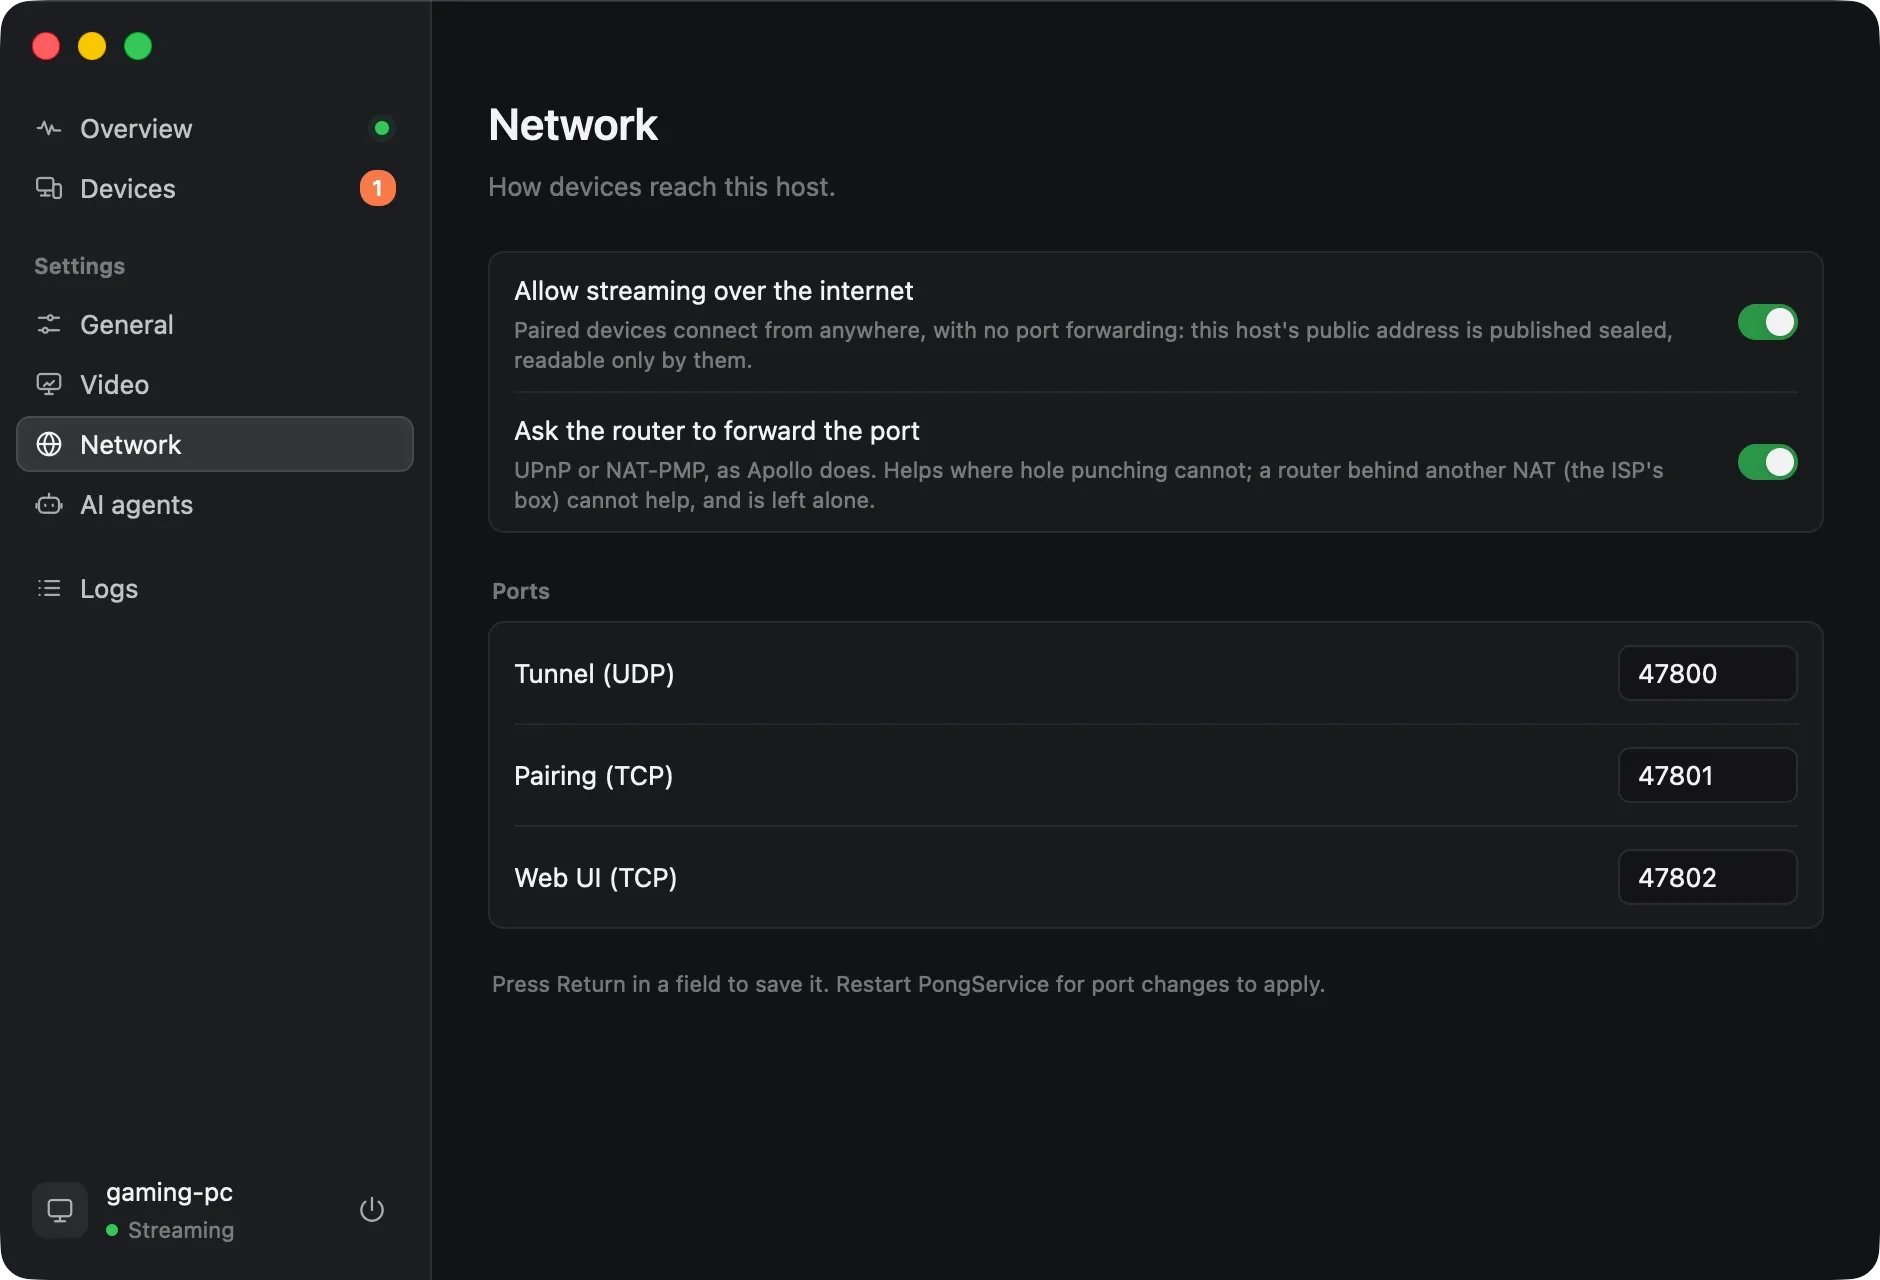1880x1280 pixels.
Task: Click the Pairing (TCP) port field 47801
Action: [1707, 775]
